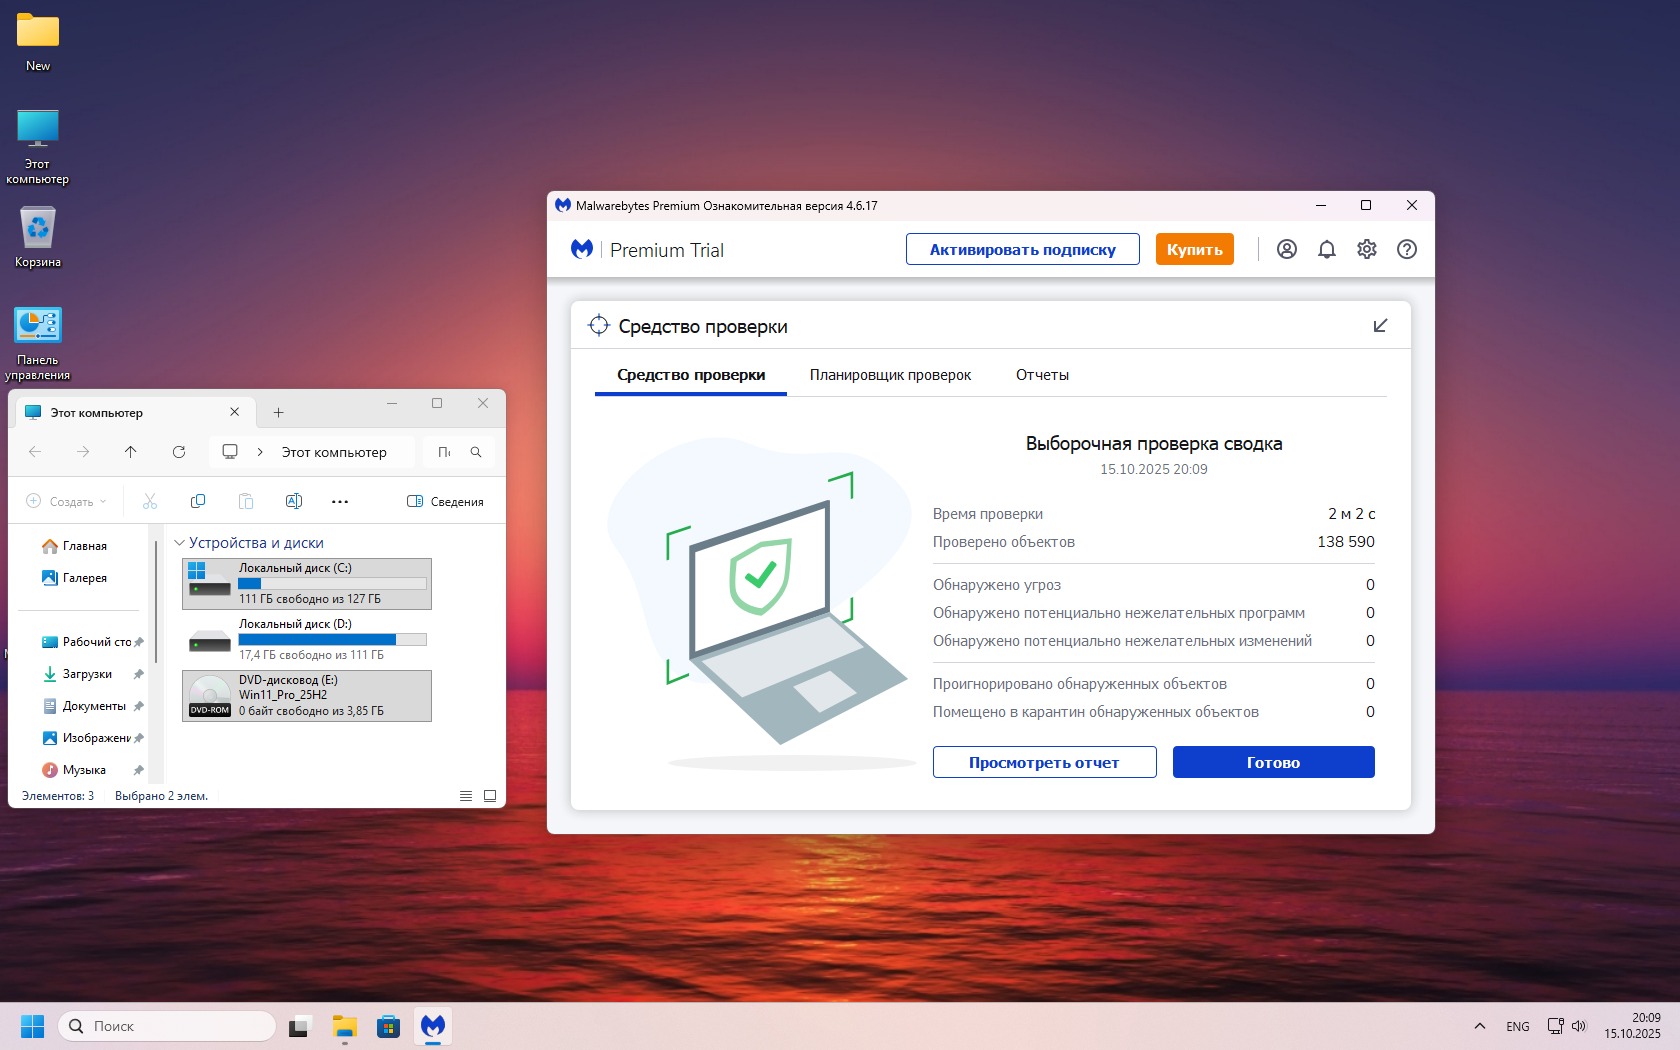Open Malwarebytes notifications bell
The height and width of the screenshot is (1050, 1680).
click(x=1327, y=249)
